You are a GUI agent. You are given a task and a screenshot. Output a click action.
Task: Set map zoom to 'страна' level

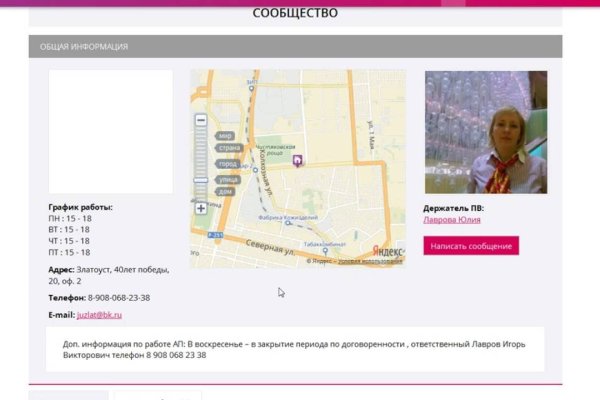point(228,149)
